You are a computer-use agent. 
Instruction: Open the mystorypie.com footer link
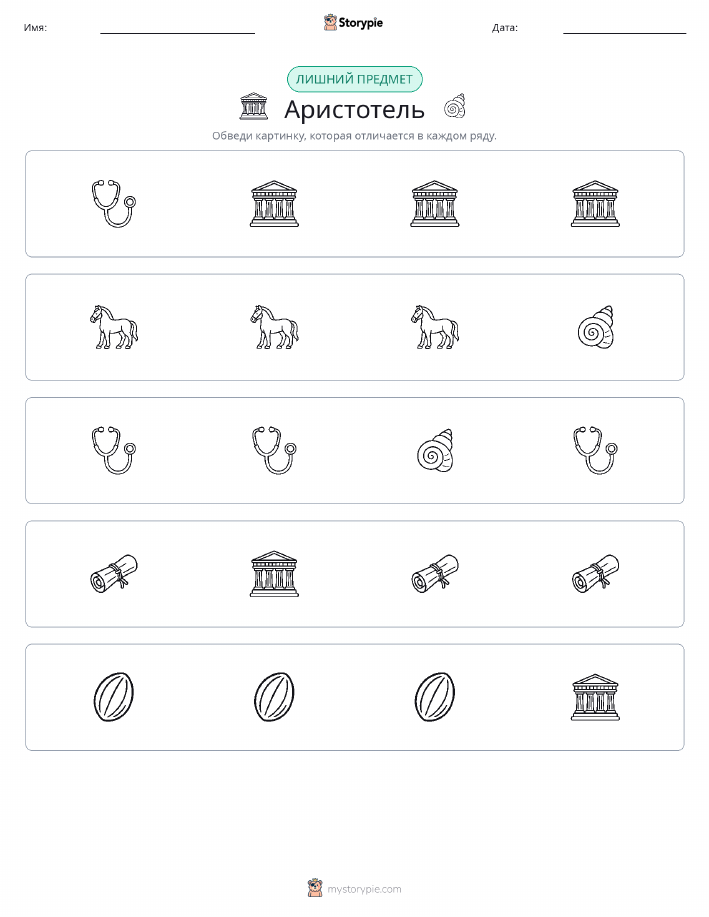pyautogui.click(x=354, y=888)
